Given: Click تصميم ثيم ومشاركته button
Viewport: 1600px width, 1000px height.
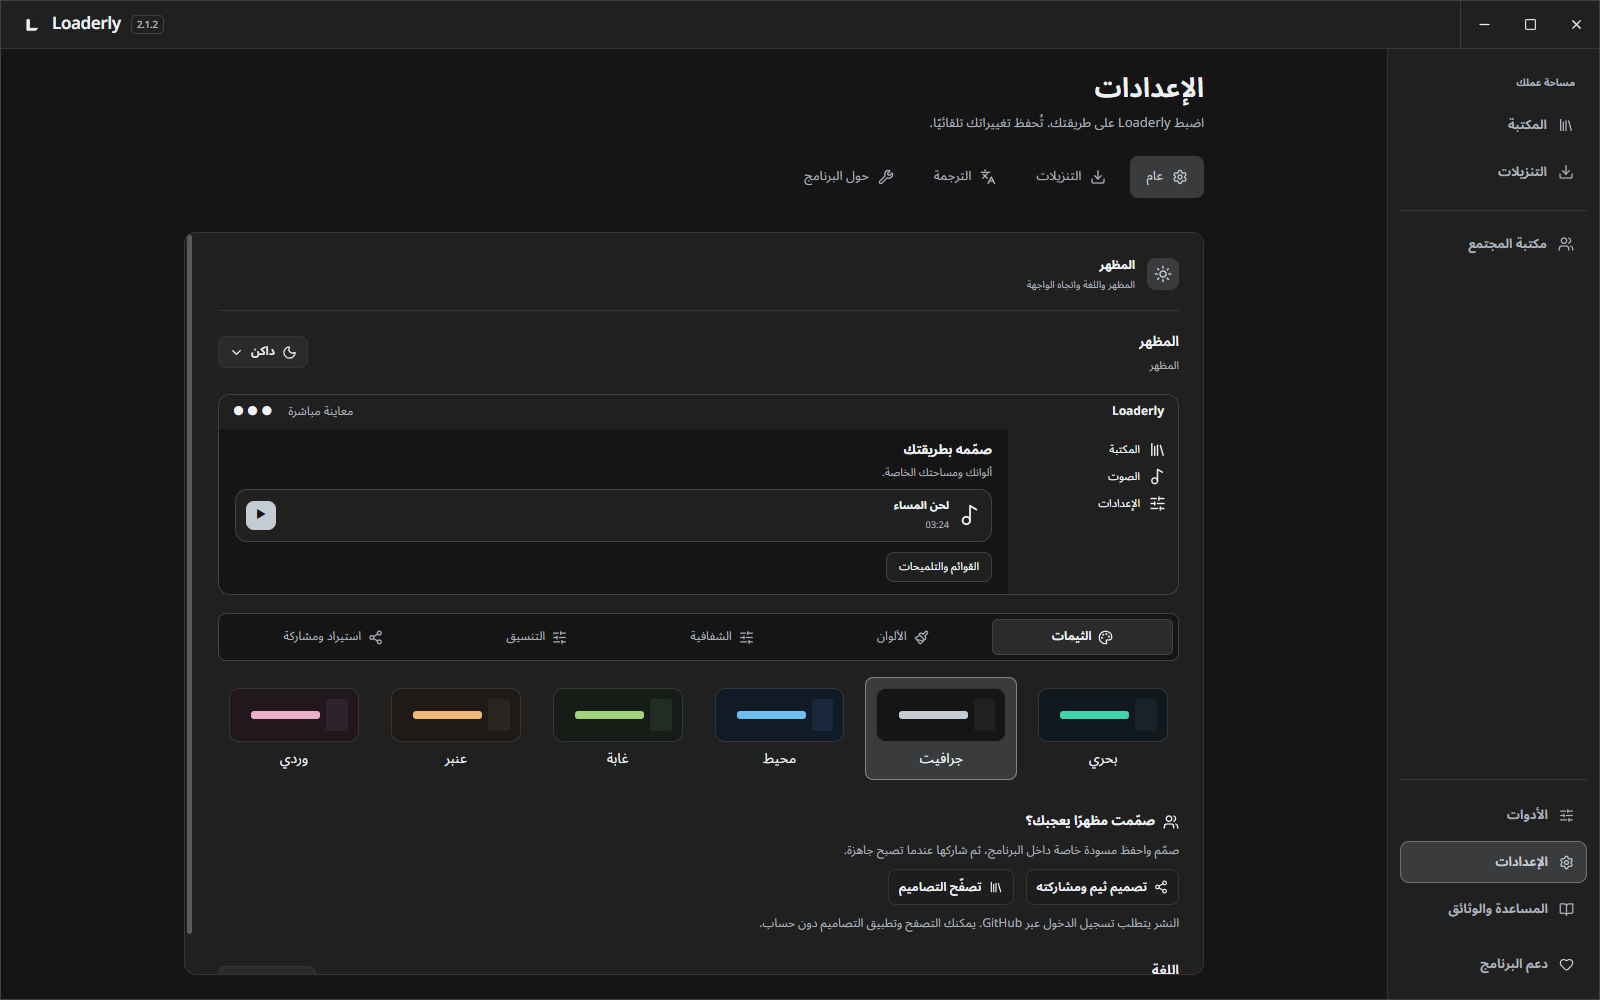Looking at the screenshot, I should coord(1102,887).
